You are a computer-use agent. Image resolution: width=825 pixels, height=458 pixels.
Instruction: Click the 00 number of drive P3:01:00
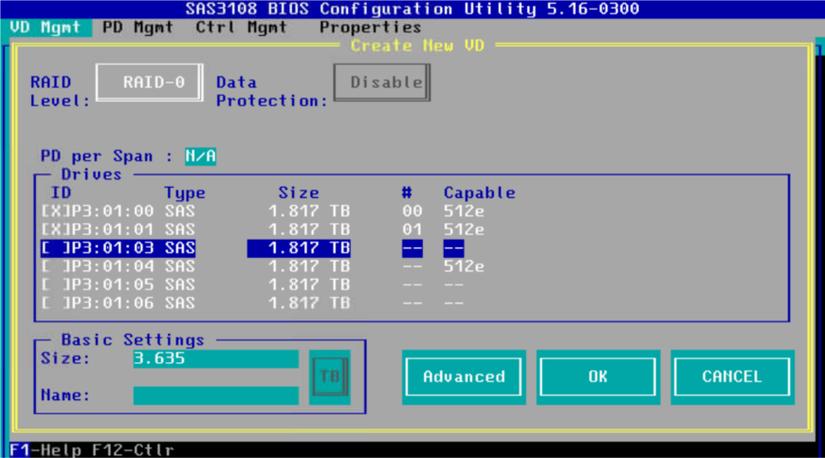coord(412,211)
